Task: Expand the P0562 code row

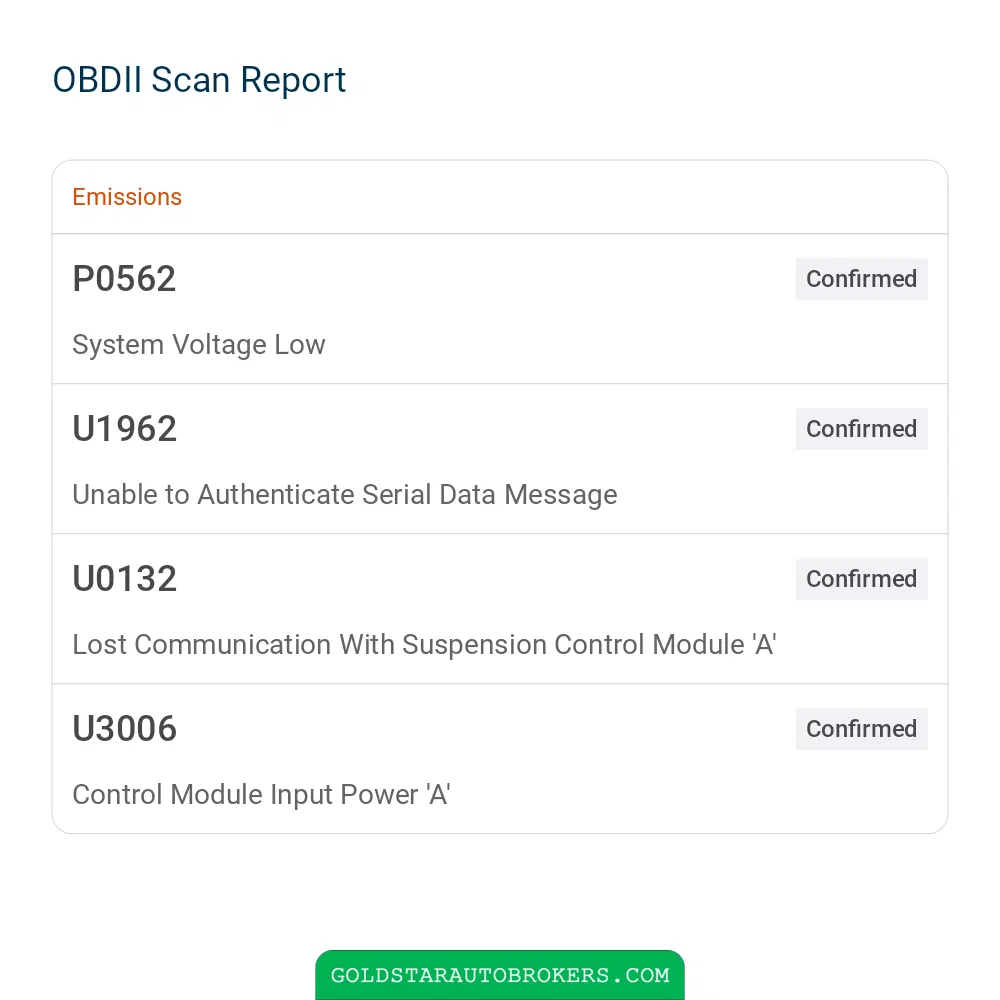Action: [x=500, y=309]
